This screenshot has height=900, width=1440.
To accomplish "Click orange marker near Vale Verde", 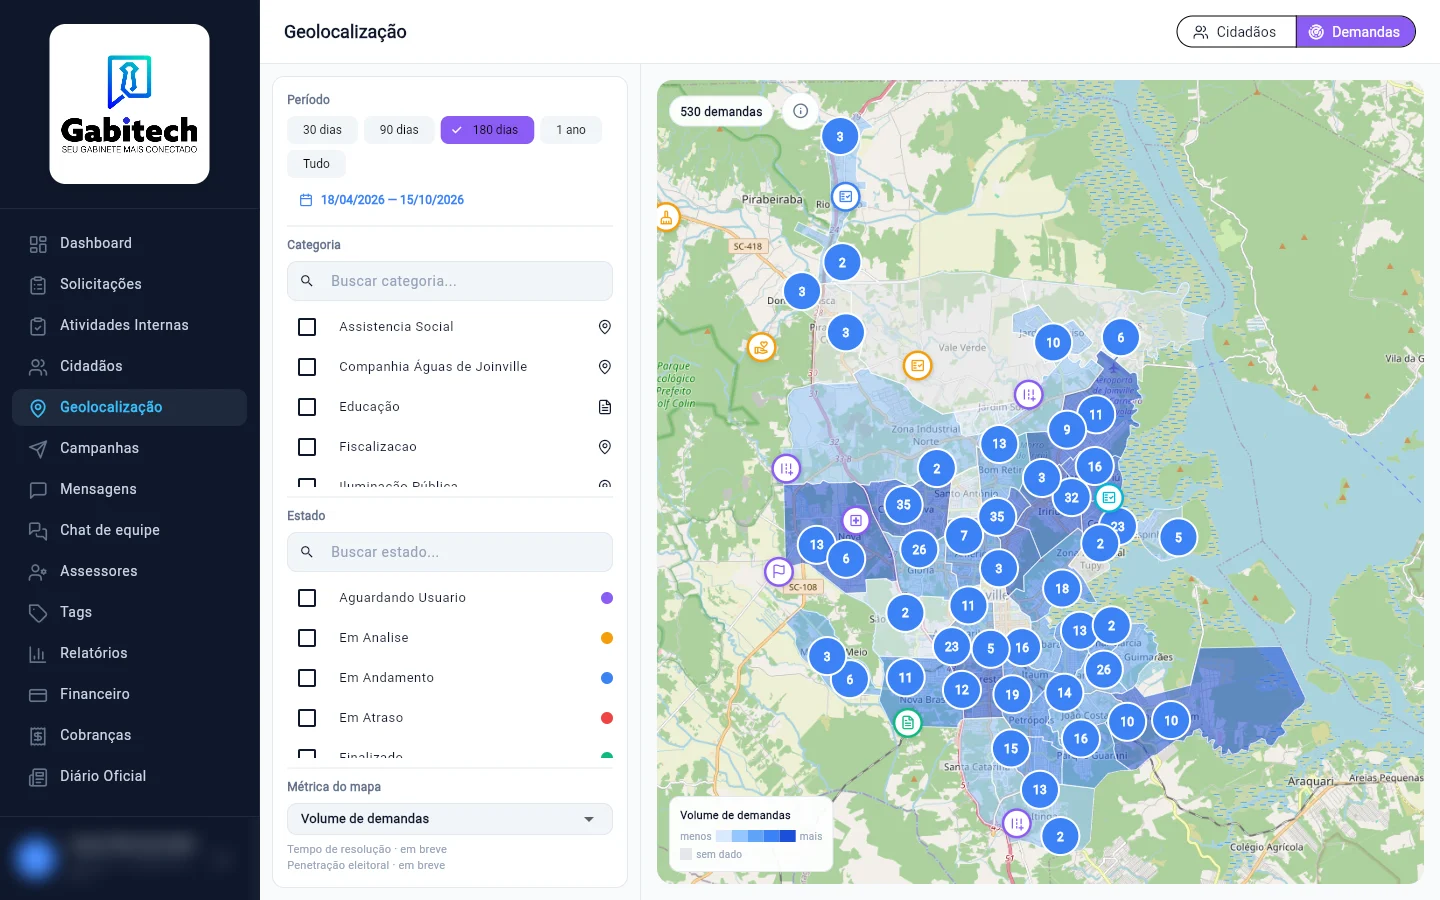I will point(917,366).
